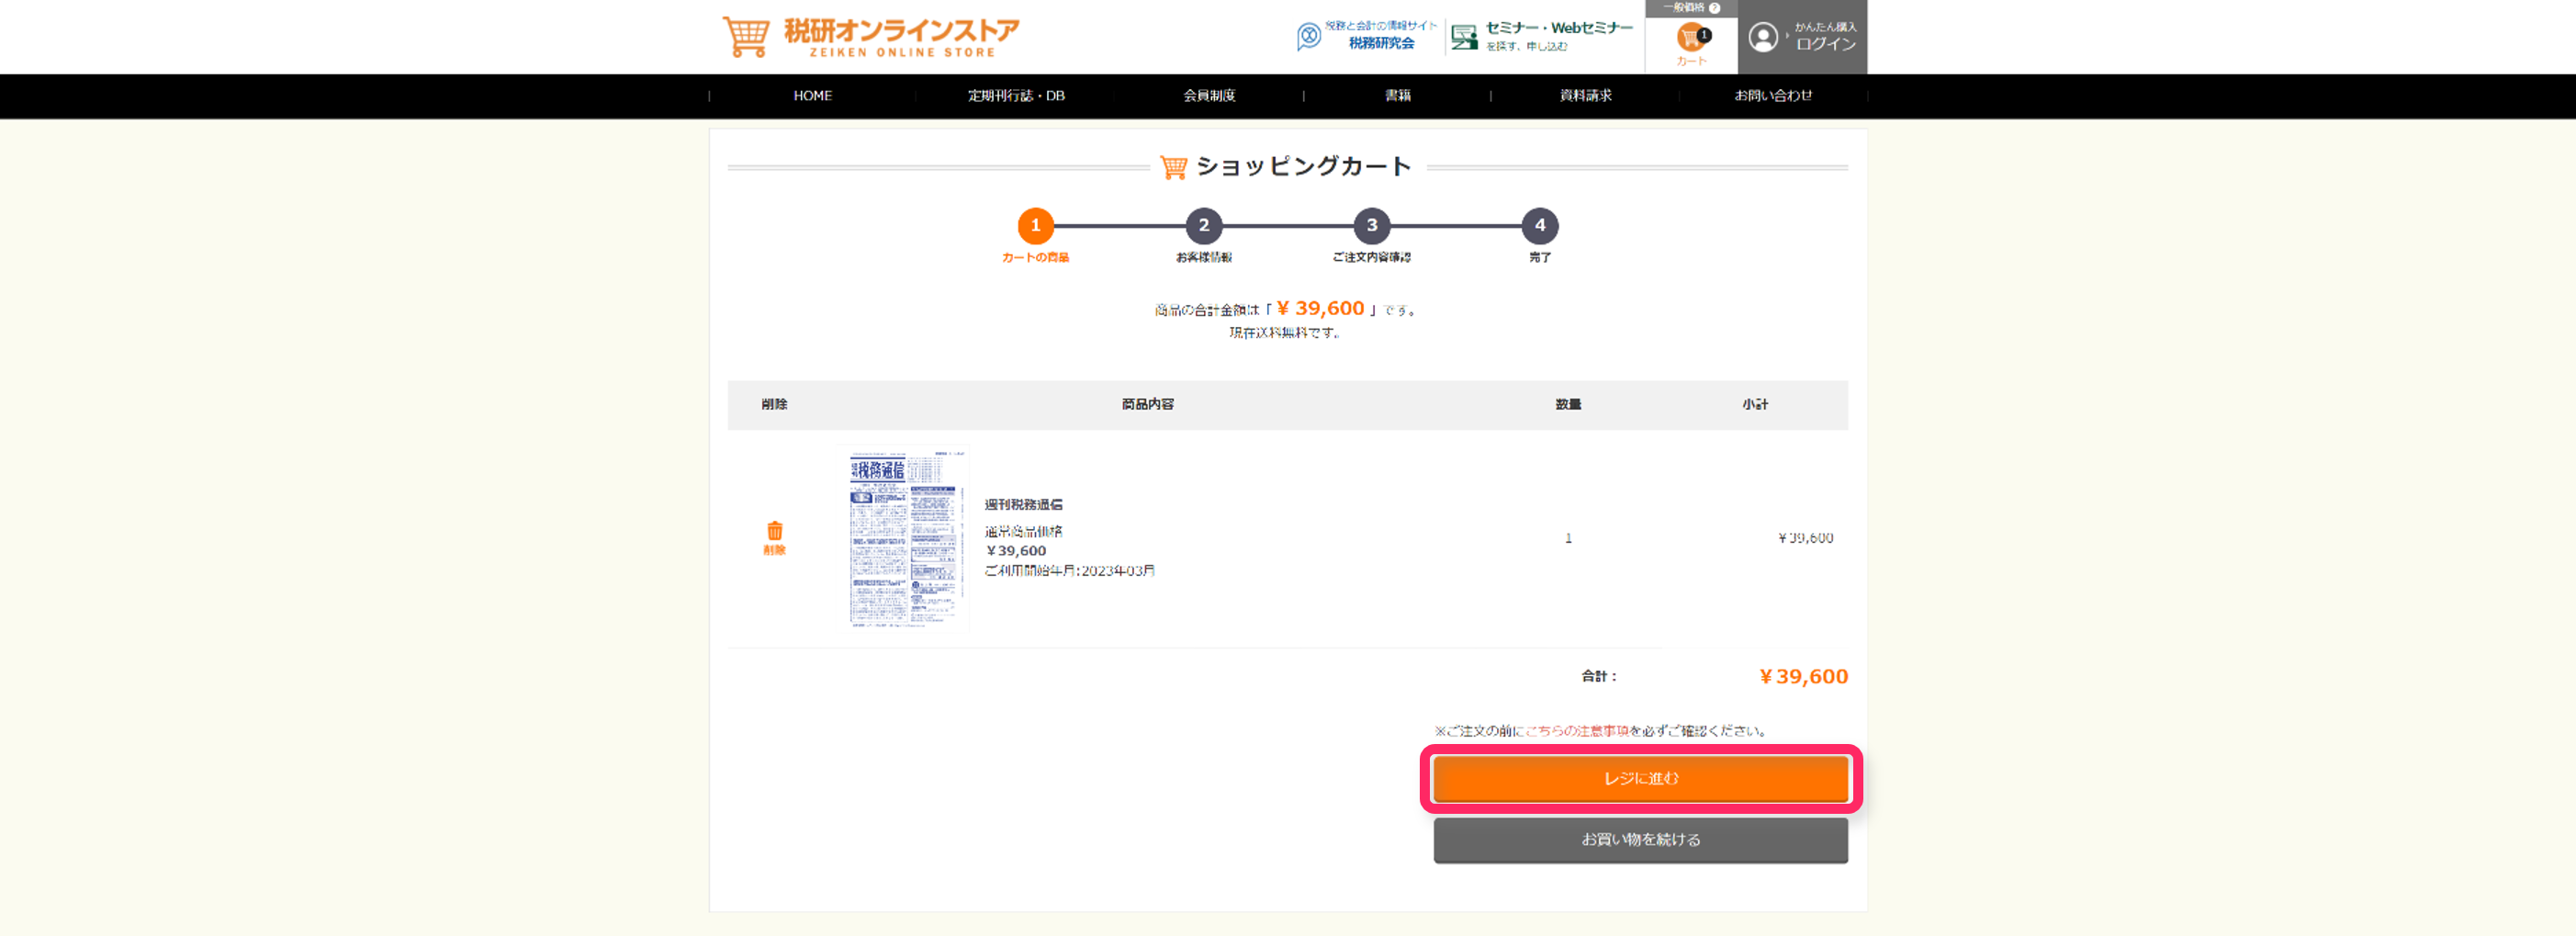Open セミナー・Webセミナー link
The width and height of the screenshot is (2576, 936).
pos(1541,36)
